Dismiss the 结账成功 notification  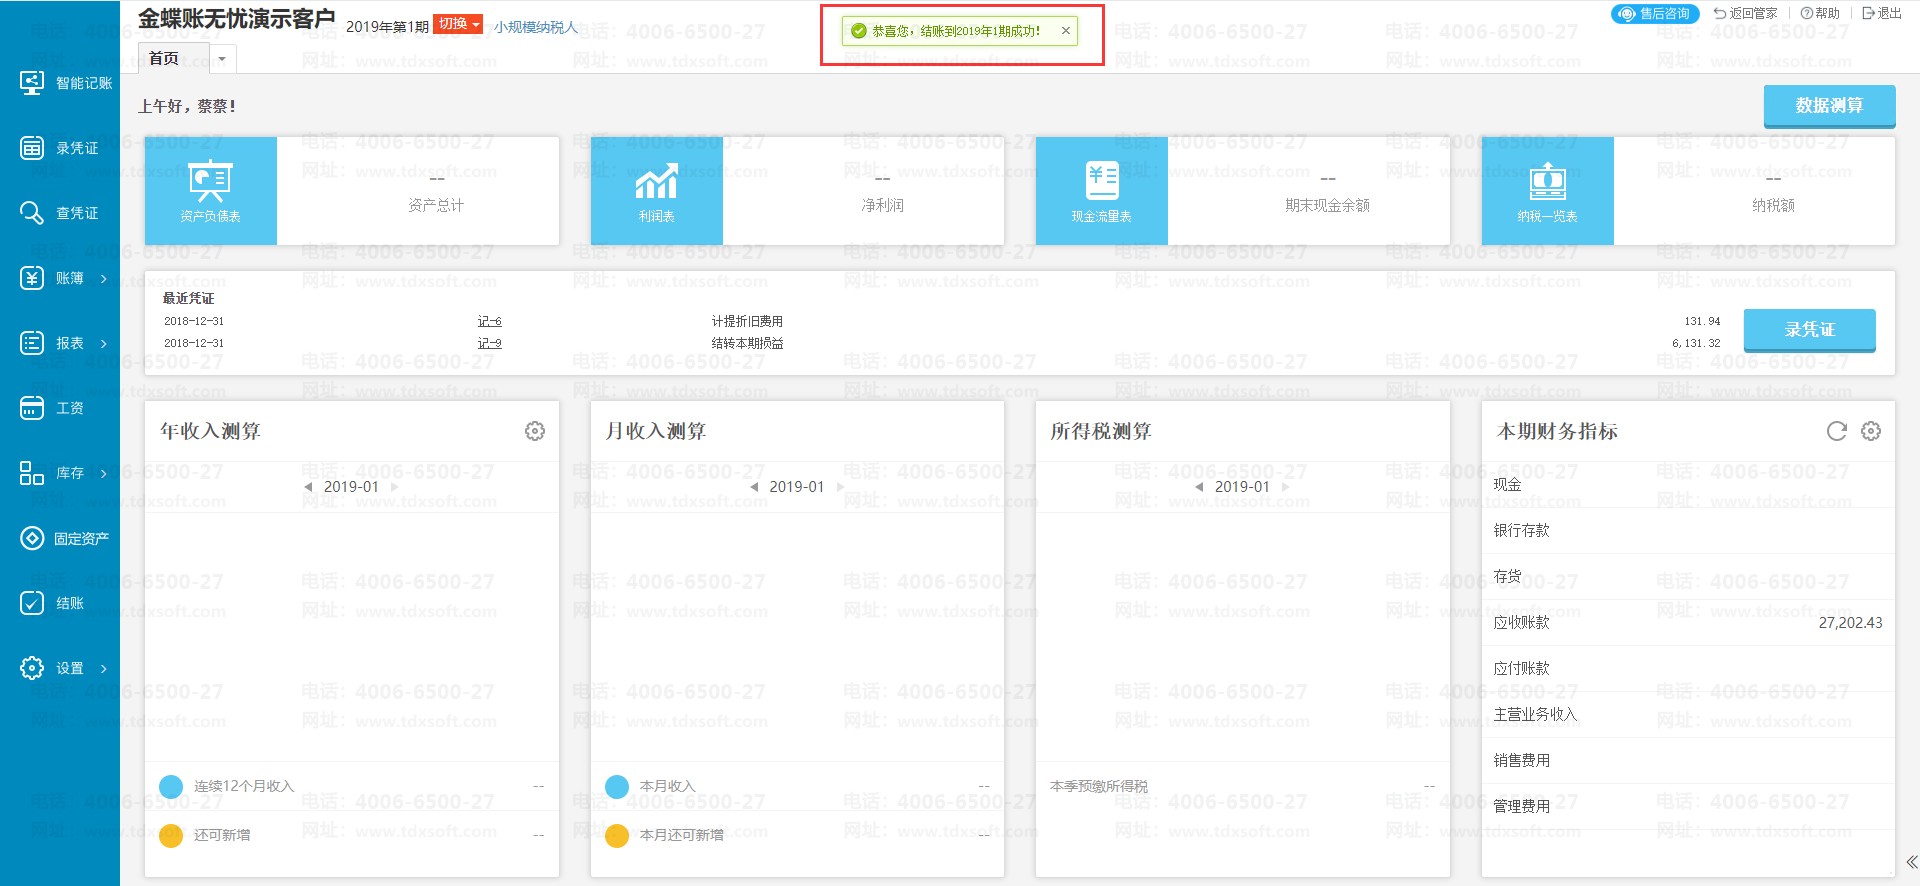click(x=1066, y=31)
